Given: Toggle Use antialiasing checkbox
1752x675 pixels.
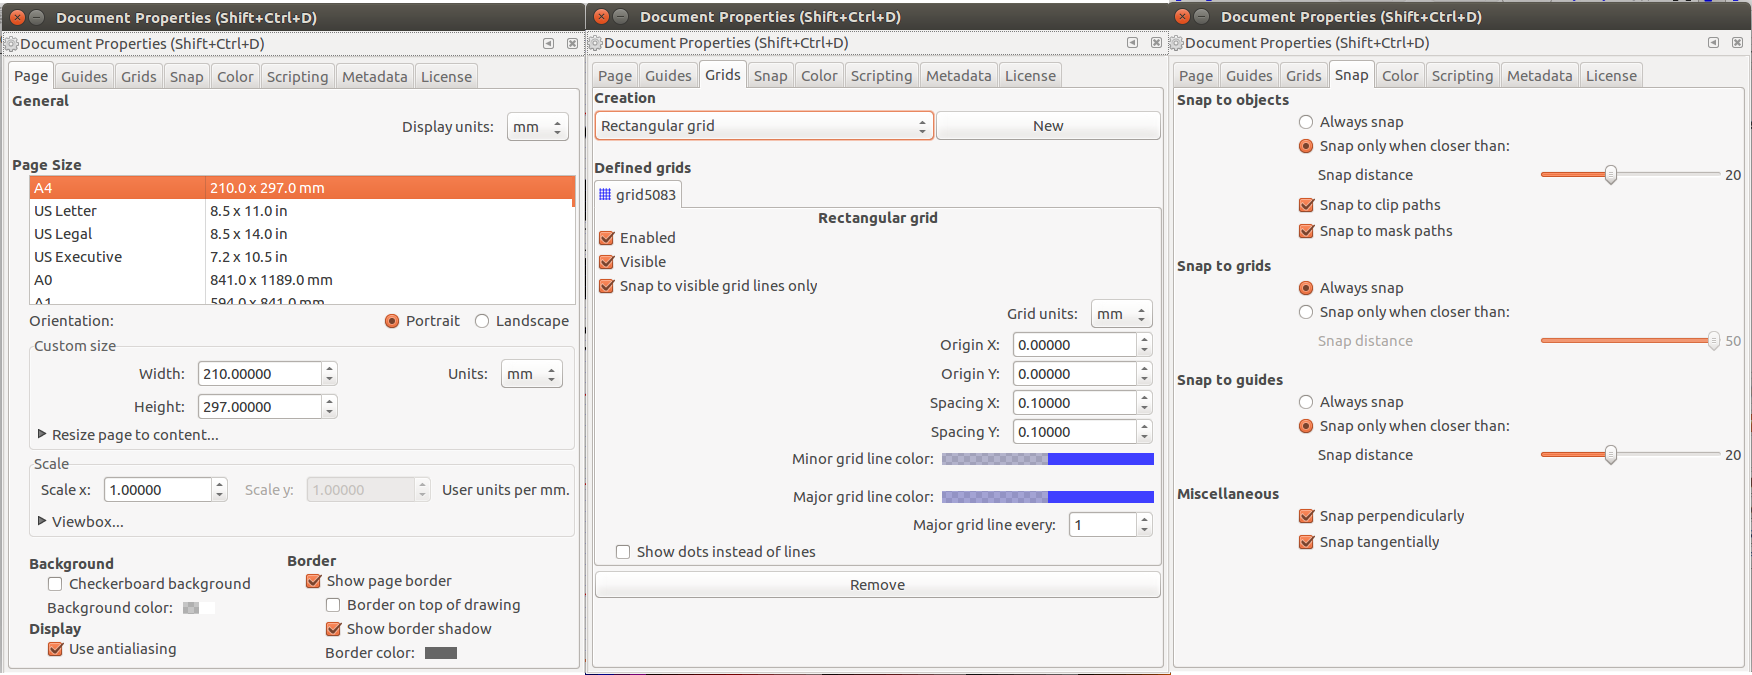Looking at the screenshot, I should [x=55, y=649].
